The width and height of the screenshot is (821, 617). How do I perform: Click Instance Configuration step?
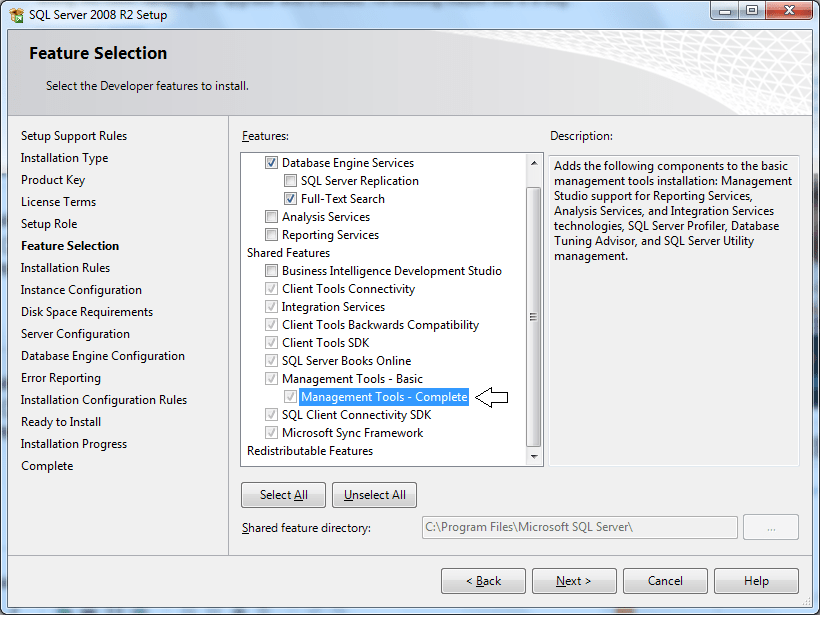81,290
